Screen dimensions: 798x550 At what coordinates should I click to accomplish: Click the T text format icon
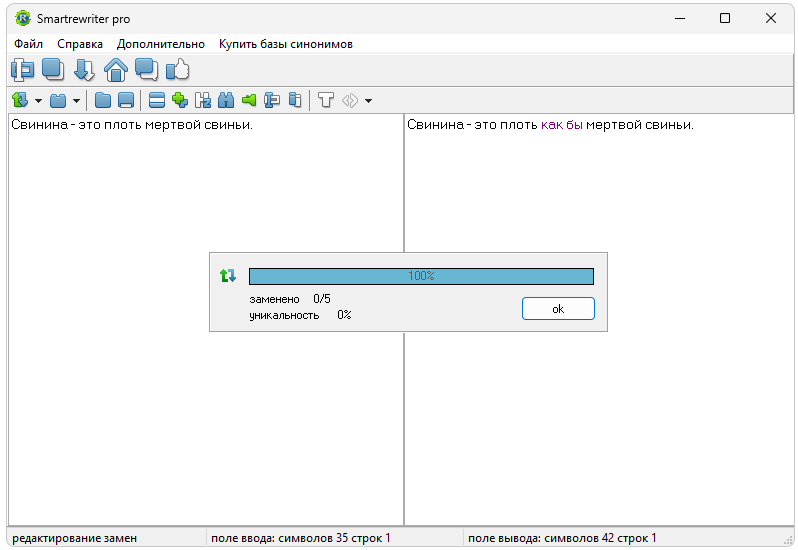[325, 100]
